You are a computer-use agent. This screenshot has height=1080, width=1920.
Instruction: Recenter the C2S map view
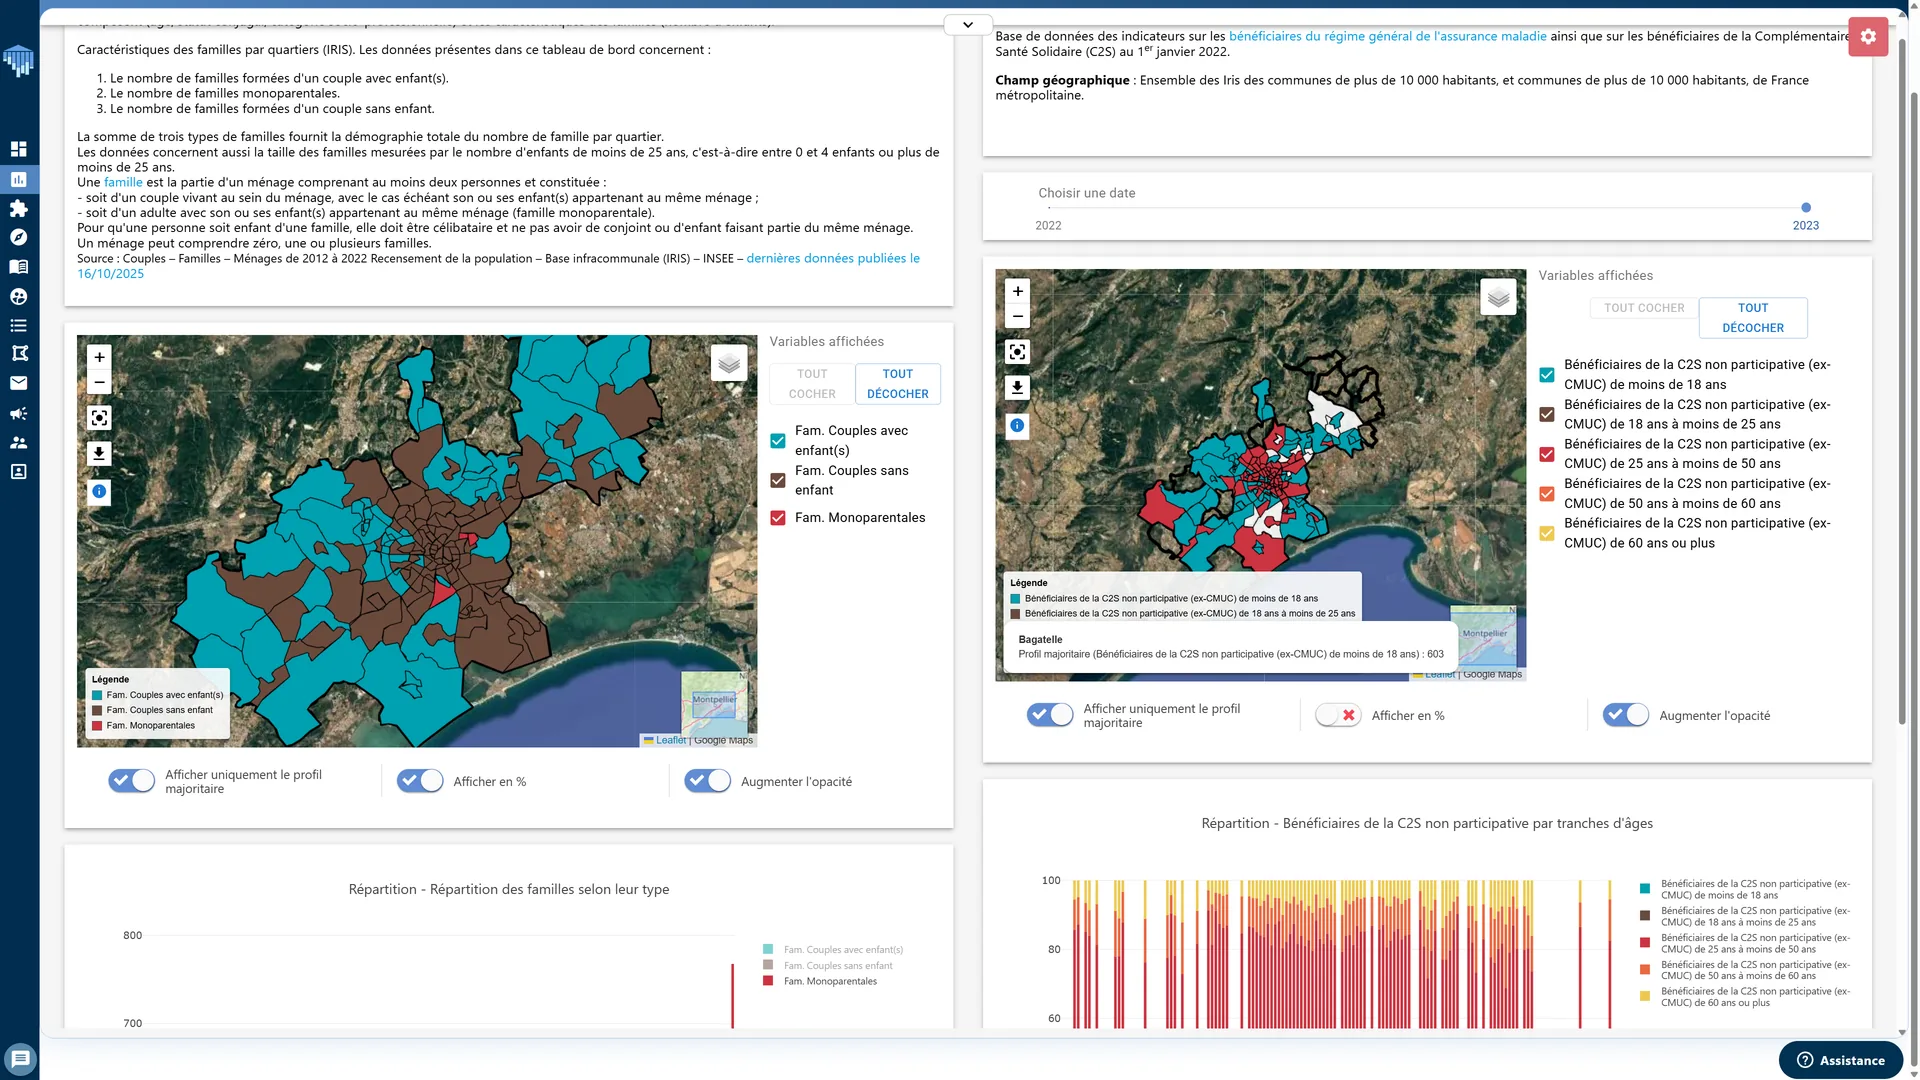[x=1017, y=351]
